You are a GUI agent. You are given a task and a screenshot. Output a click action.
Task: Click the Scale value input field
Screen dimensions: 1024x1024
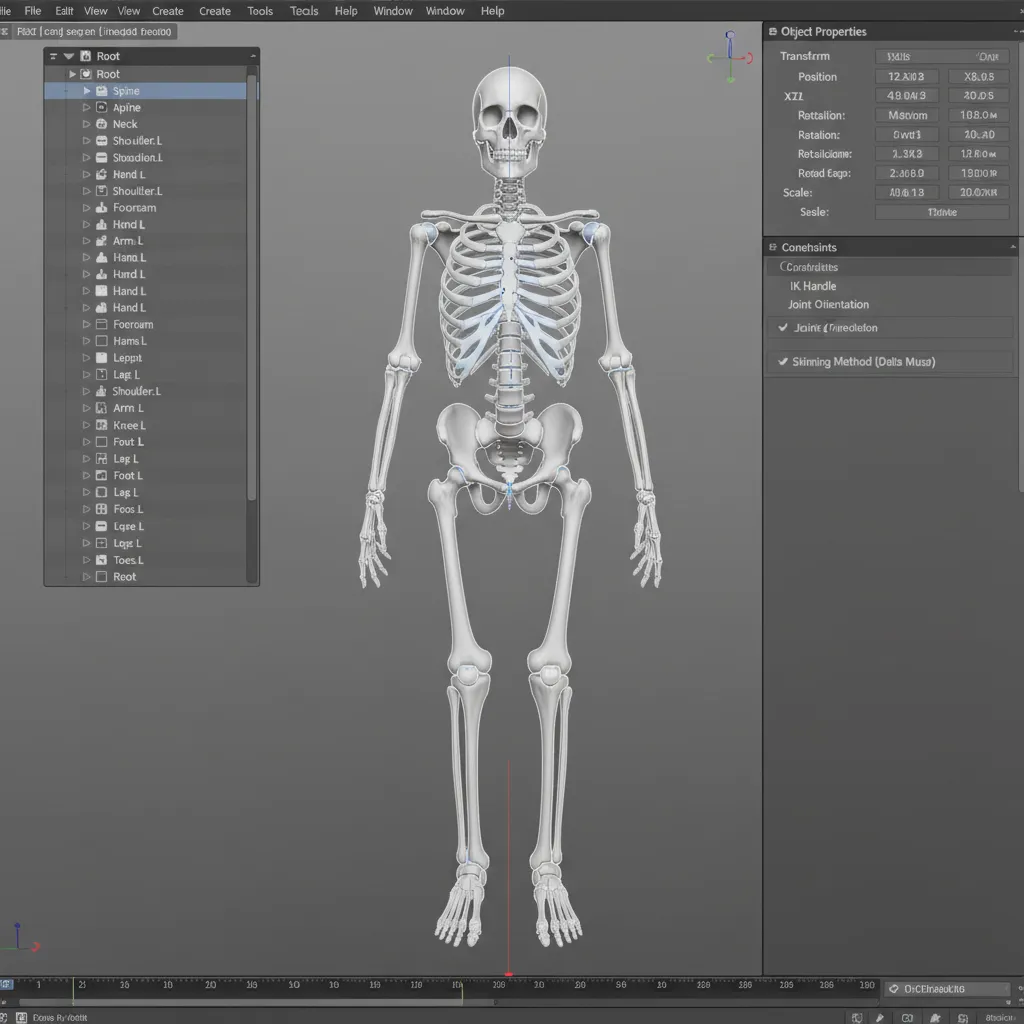point(906,192)
